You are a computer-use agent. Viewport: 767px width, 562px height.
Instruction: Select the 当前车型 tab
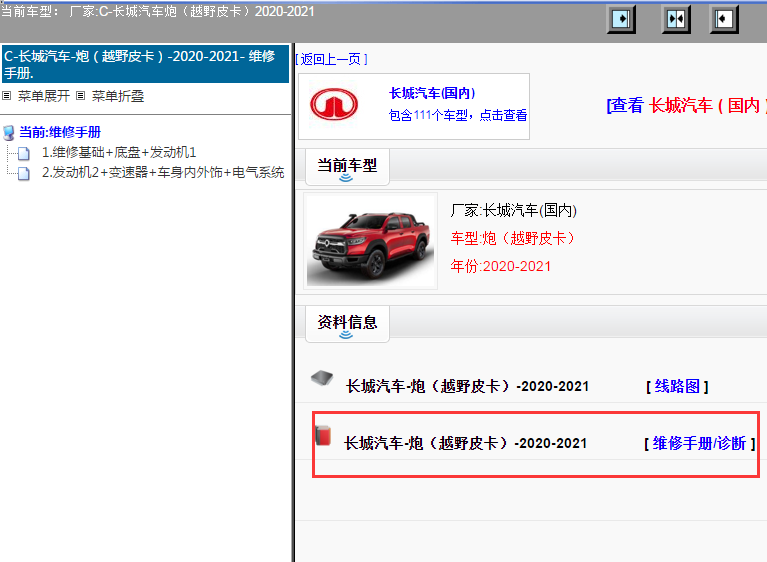(x=347, y=167)
